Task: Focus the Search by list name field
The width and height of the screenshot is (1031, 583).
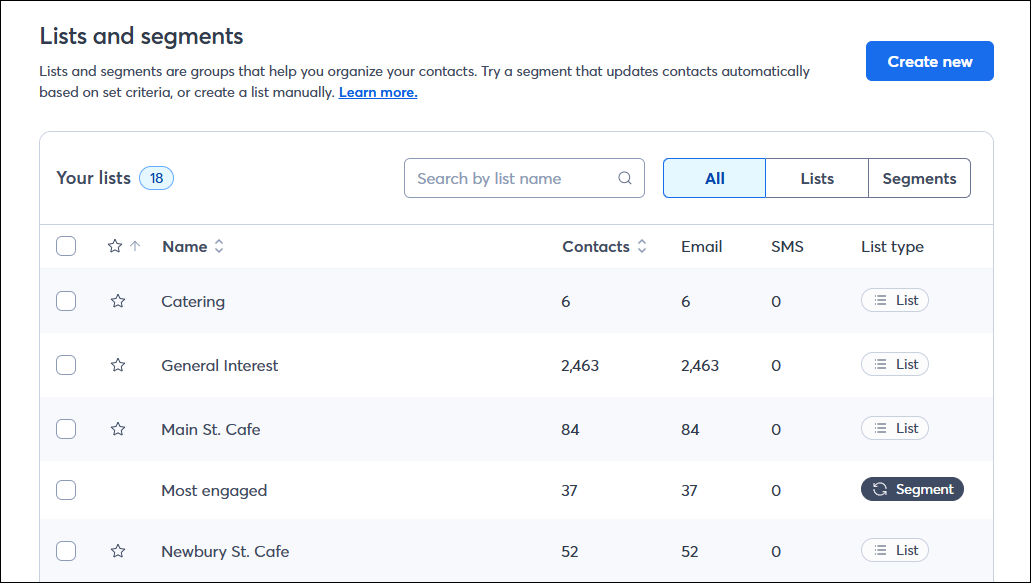Action: [524, 178]
